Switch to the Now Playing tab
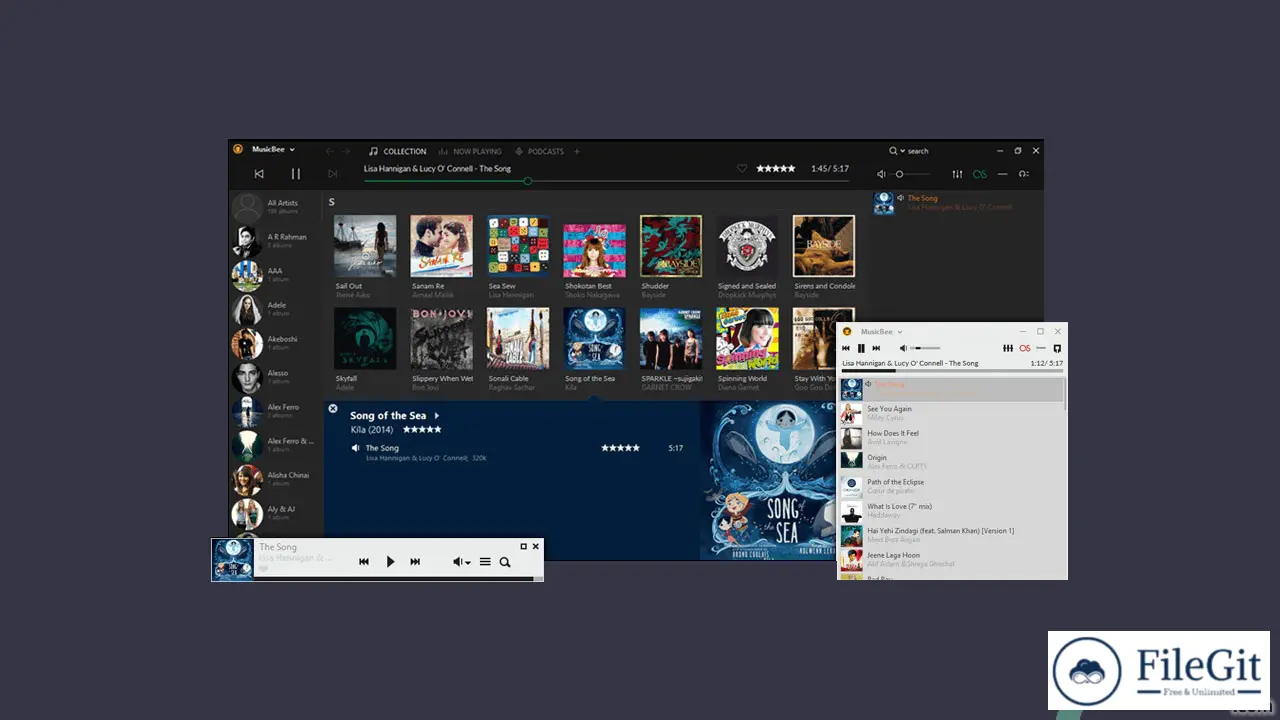 (470, 151)
